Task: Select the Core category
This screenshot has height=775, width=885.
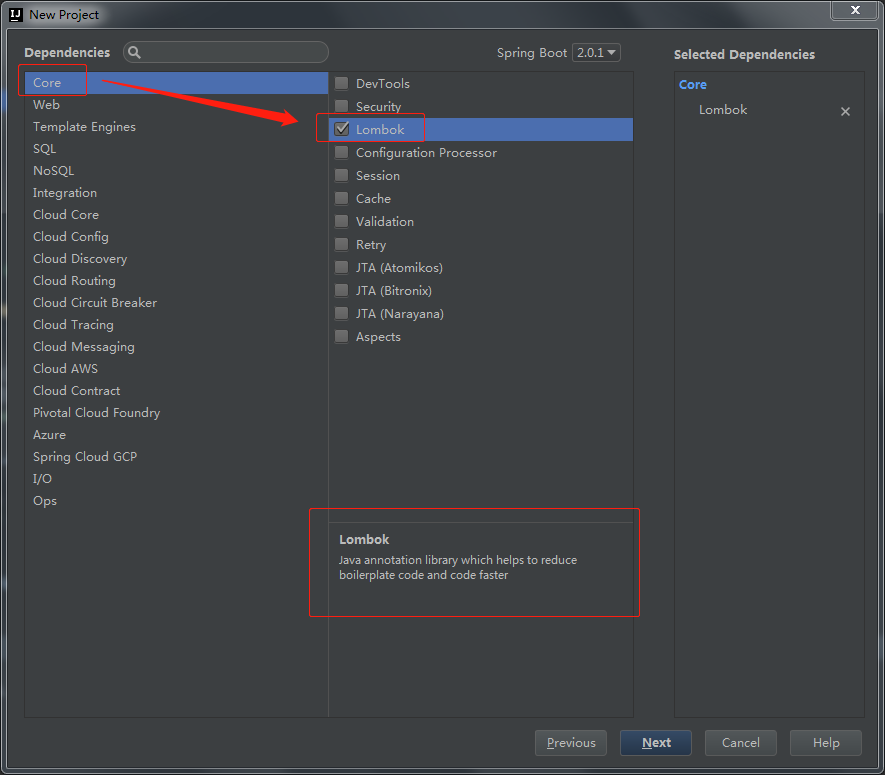Action: click(x=176, y=82)
